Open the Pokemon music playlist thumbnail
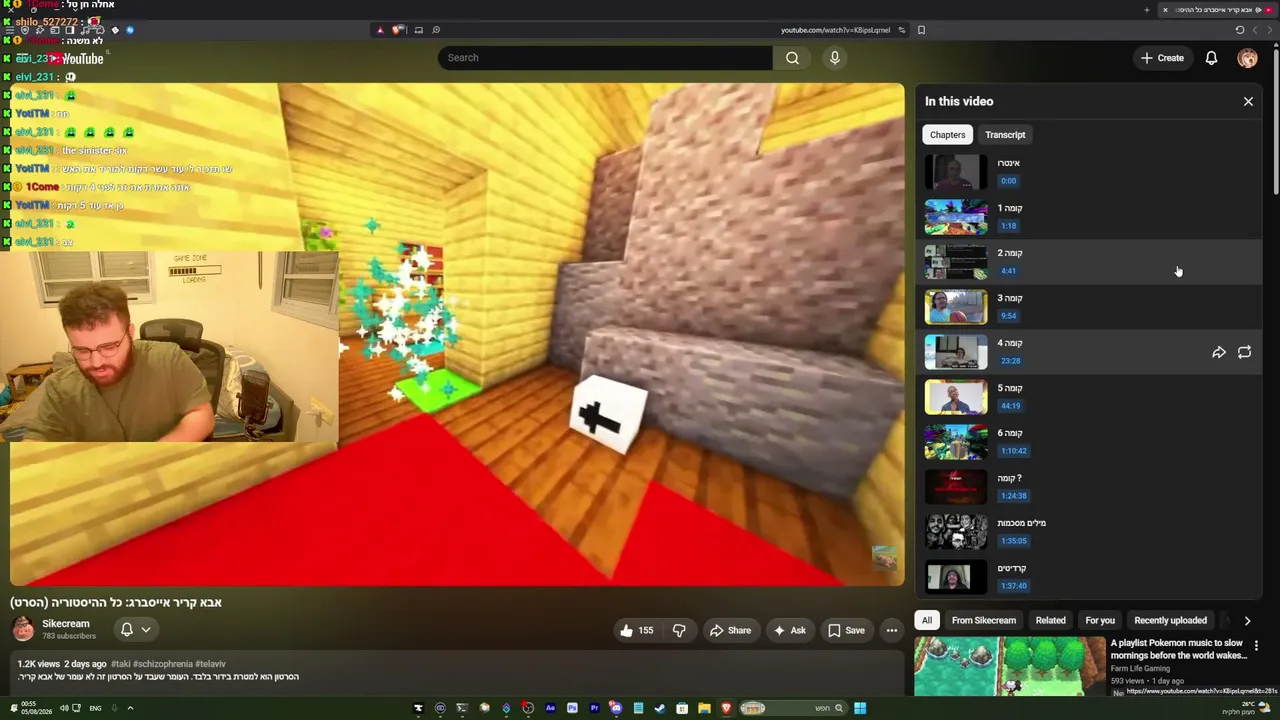Viewport: 1280px width, 720px height. 1009,666
